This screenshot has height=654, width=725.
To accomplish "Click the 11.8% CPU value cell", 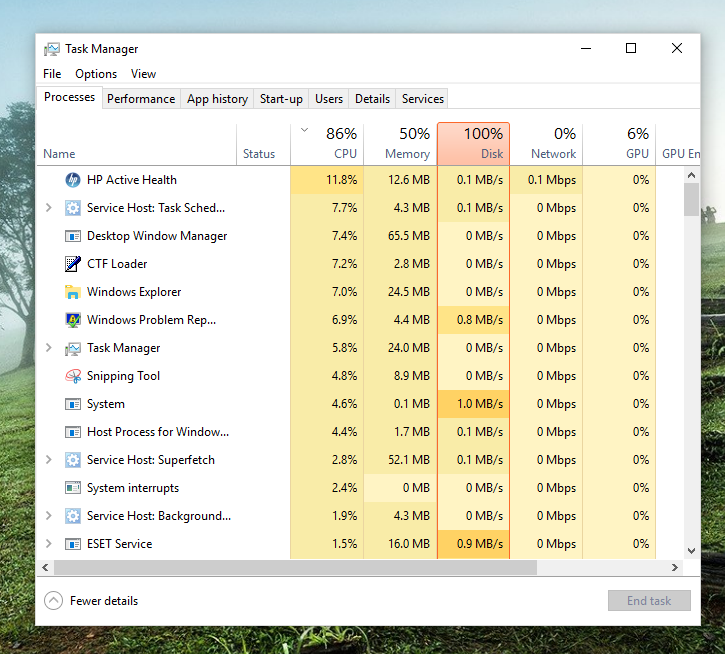I will click(x=327, y=180).
